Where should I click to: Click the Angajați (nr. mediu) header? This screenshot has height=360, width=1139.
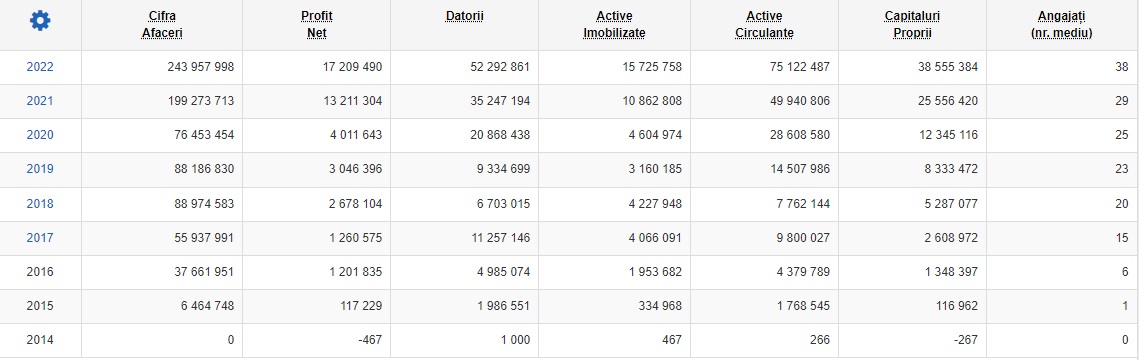tap(1062, 24)
